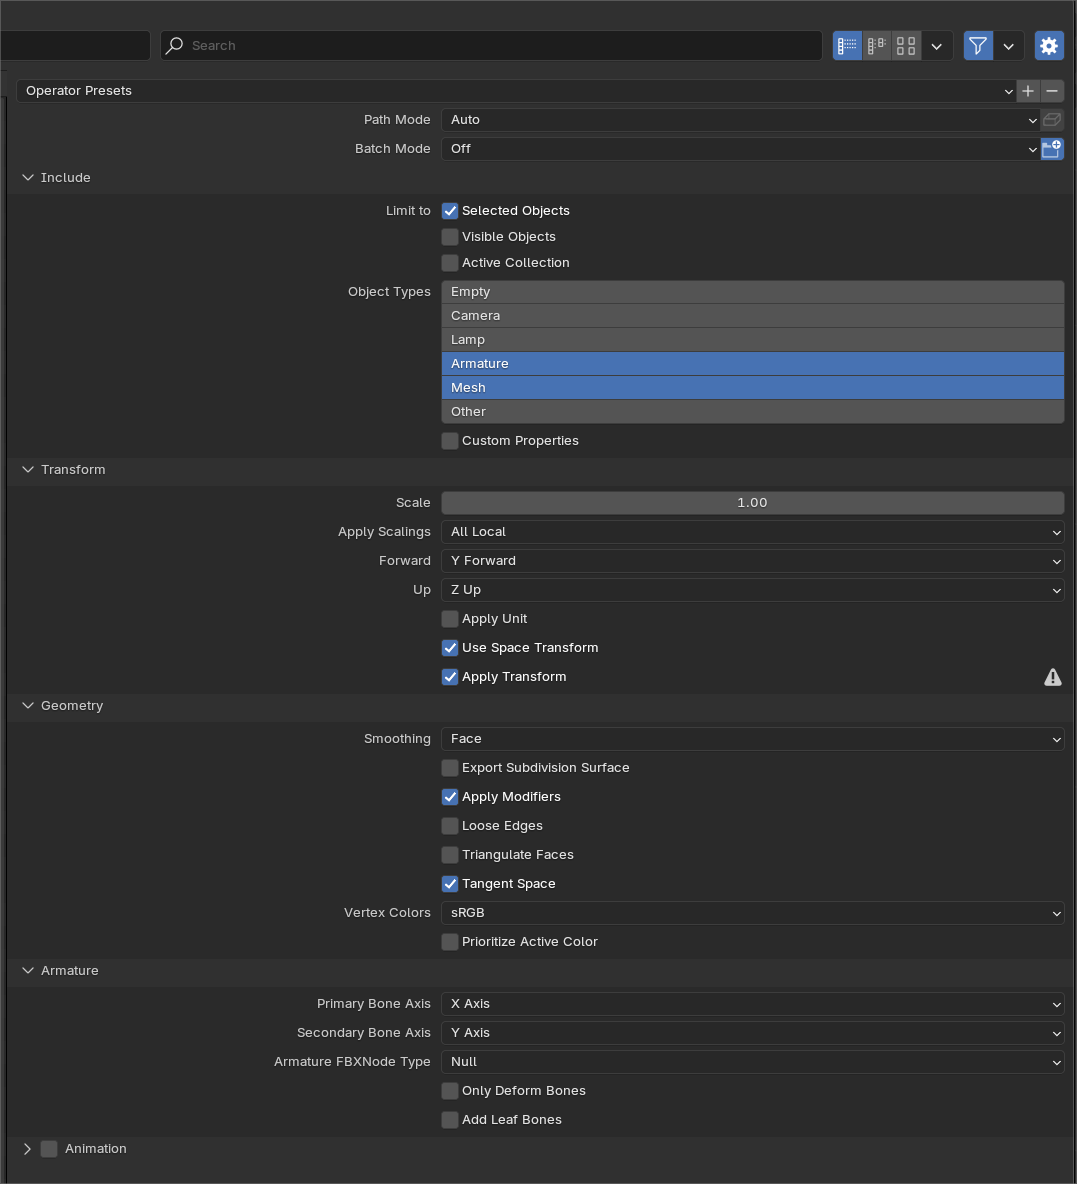Open display settings dropdown arrow
The height and width of the screenshot is (1184, 1077).
(937, 45)
